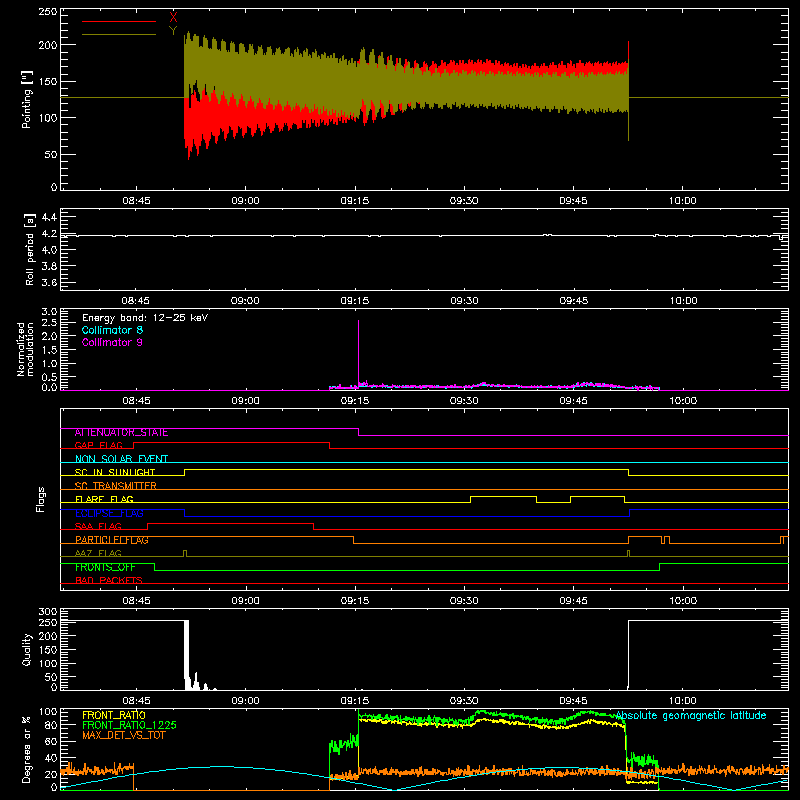Select the GAP_FLAG label
Screen dimensions: 800x800
[x=98, y=445]
